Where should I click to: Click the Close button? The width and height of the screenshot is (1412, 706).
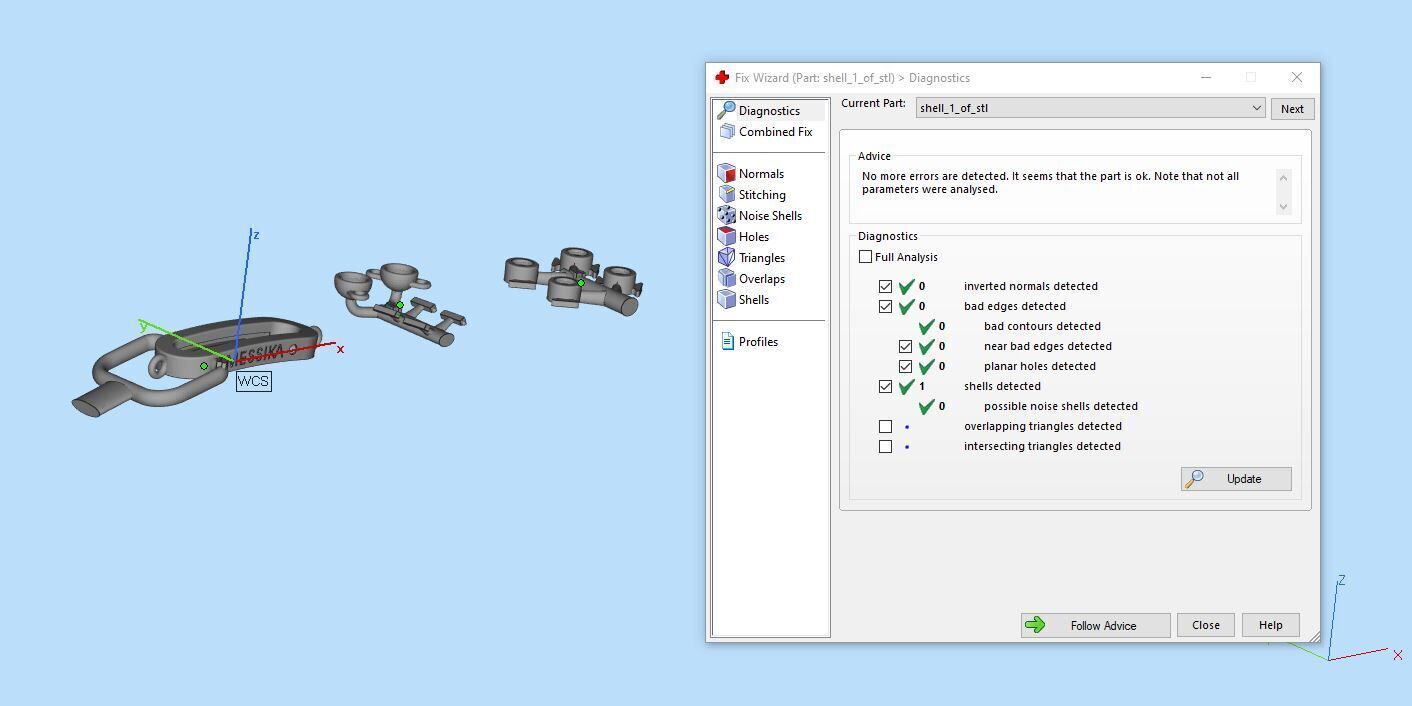coord(1206,625)
